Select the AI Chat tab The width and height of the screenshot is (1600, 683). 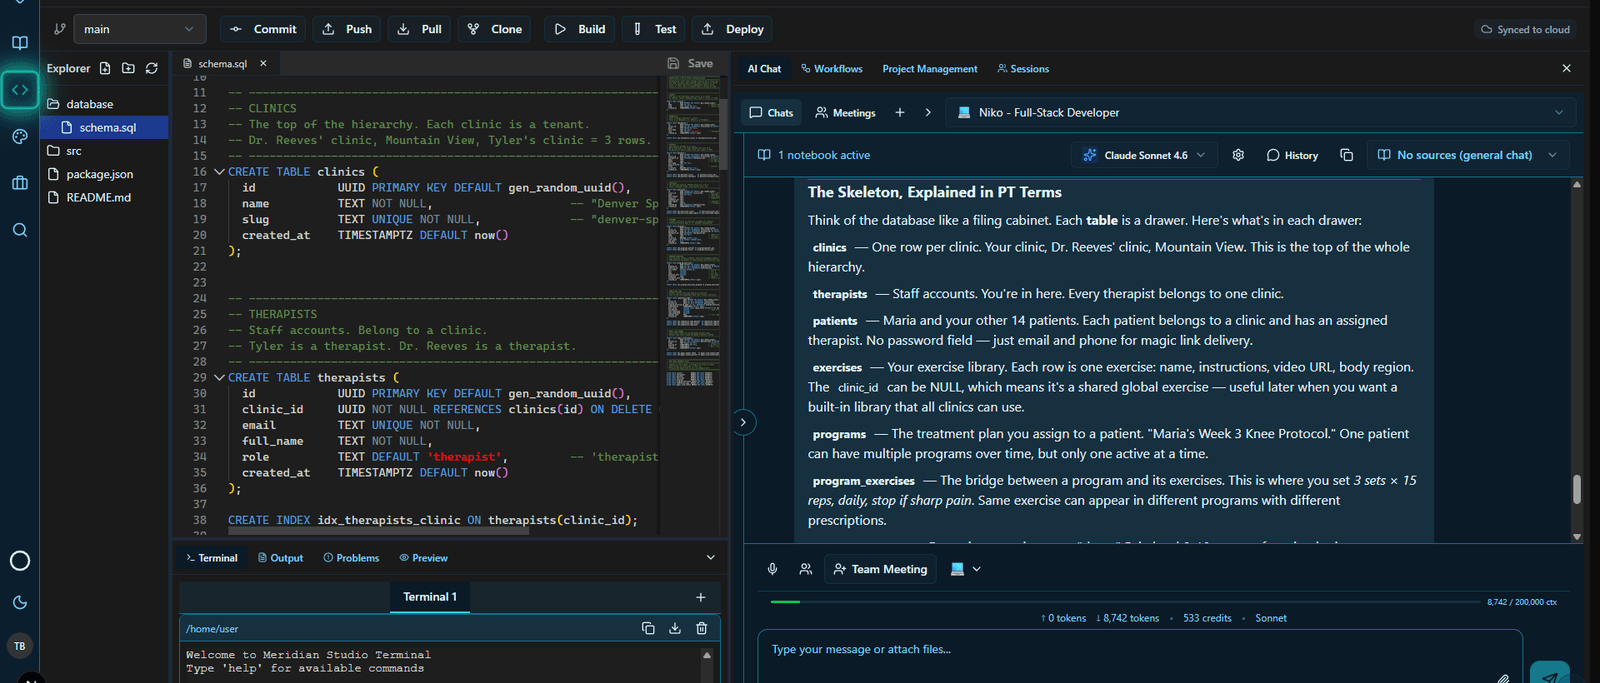(x=764, y=69)
